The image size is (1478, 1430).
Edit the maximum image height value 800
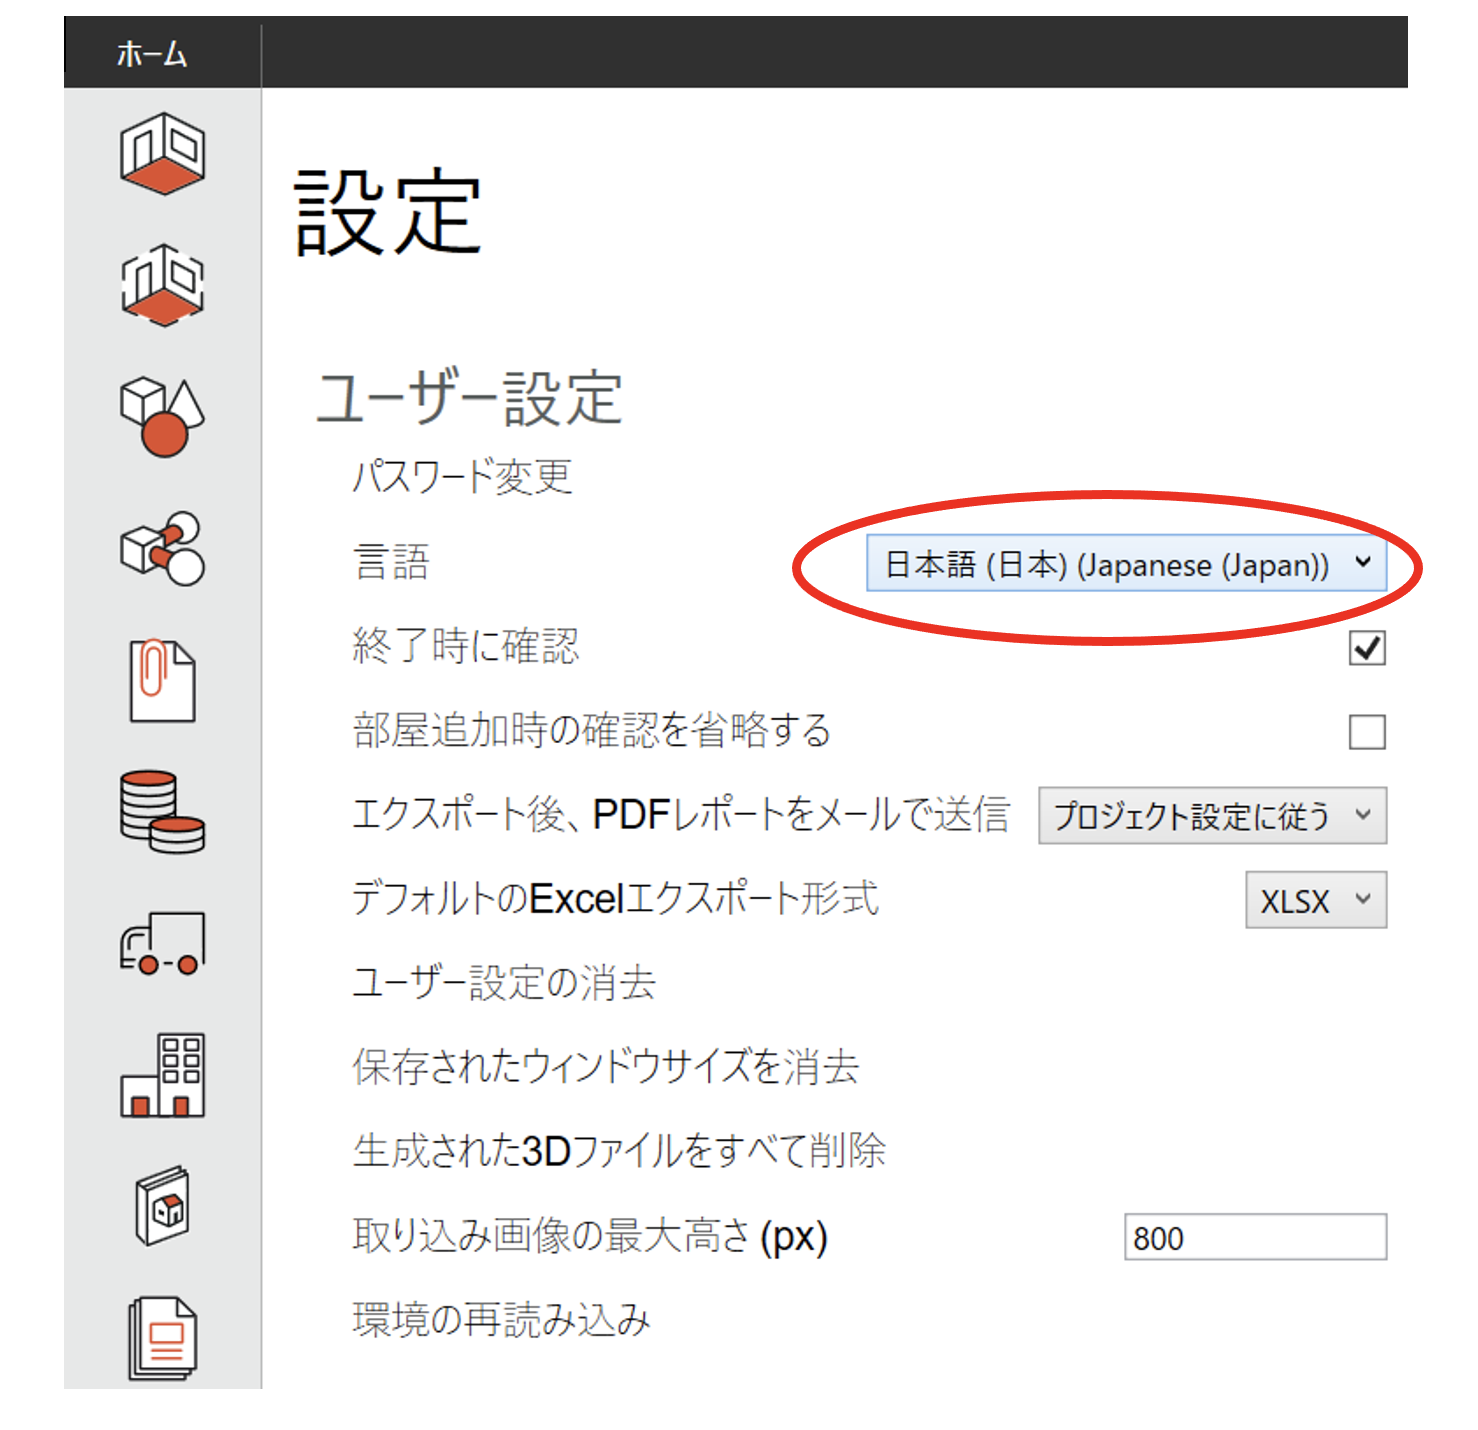(x=1255, y=1237)
